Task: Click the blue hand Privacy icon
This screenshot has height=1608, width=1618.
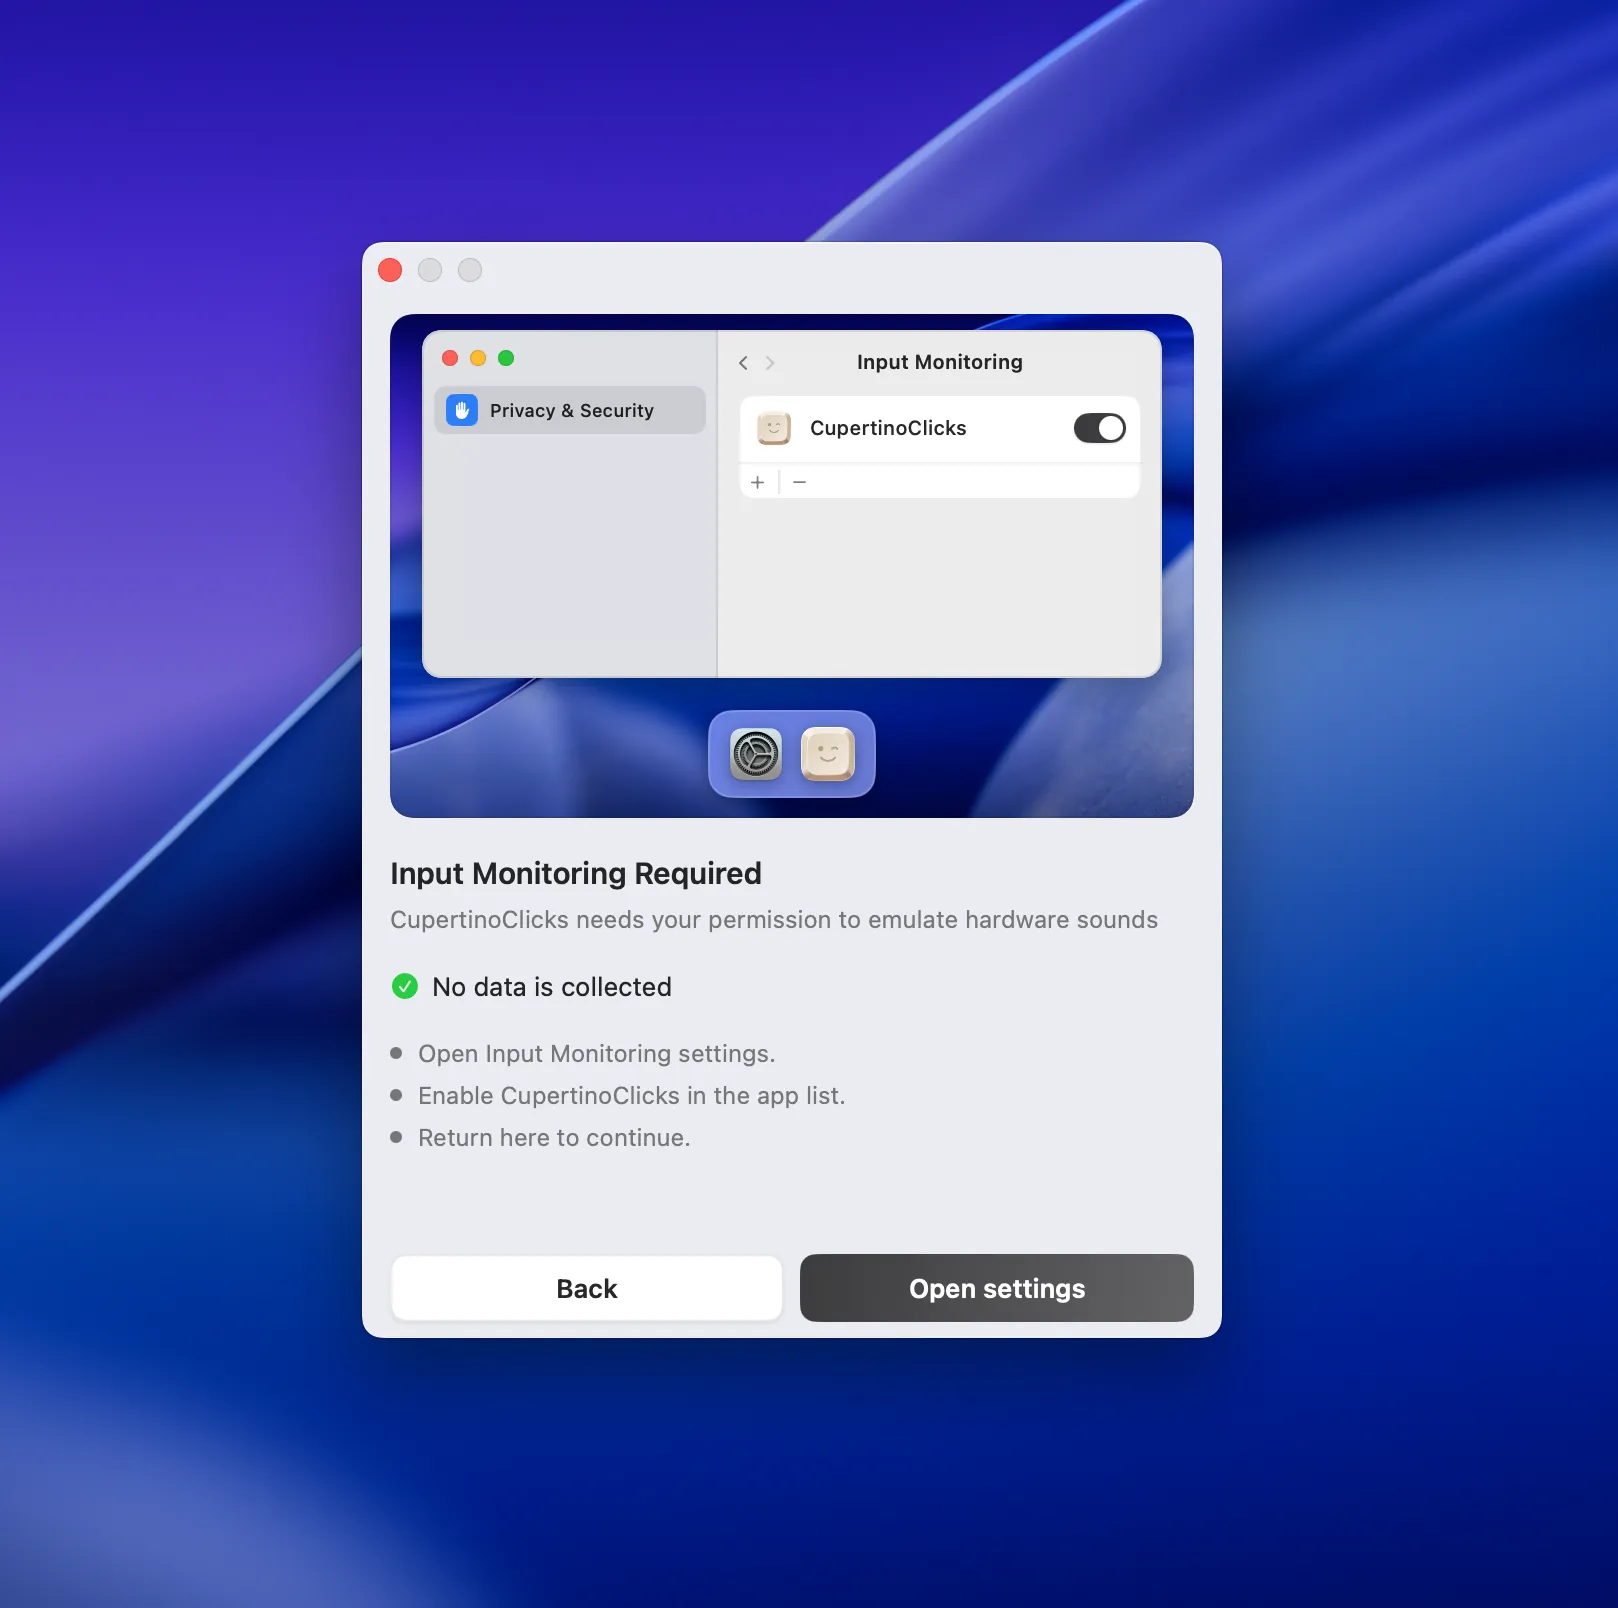Action: 462,410
